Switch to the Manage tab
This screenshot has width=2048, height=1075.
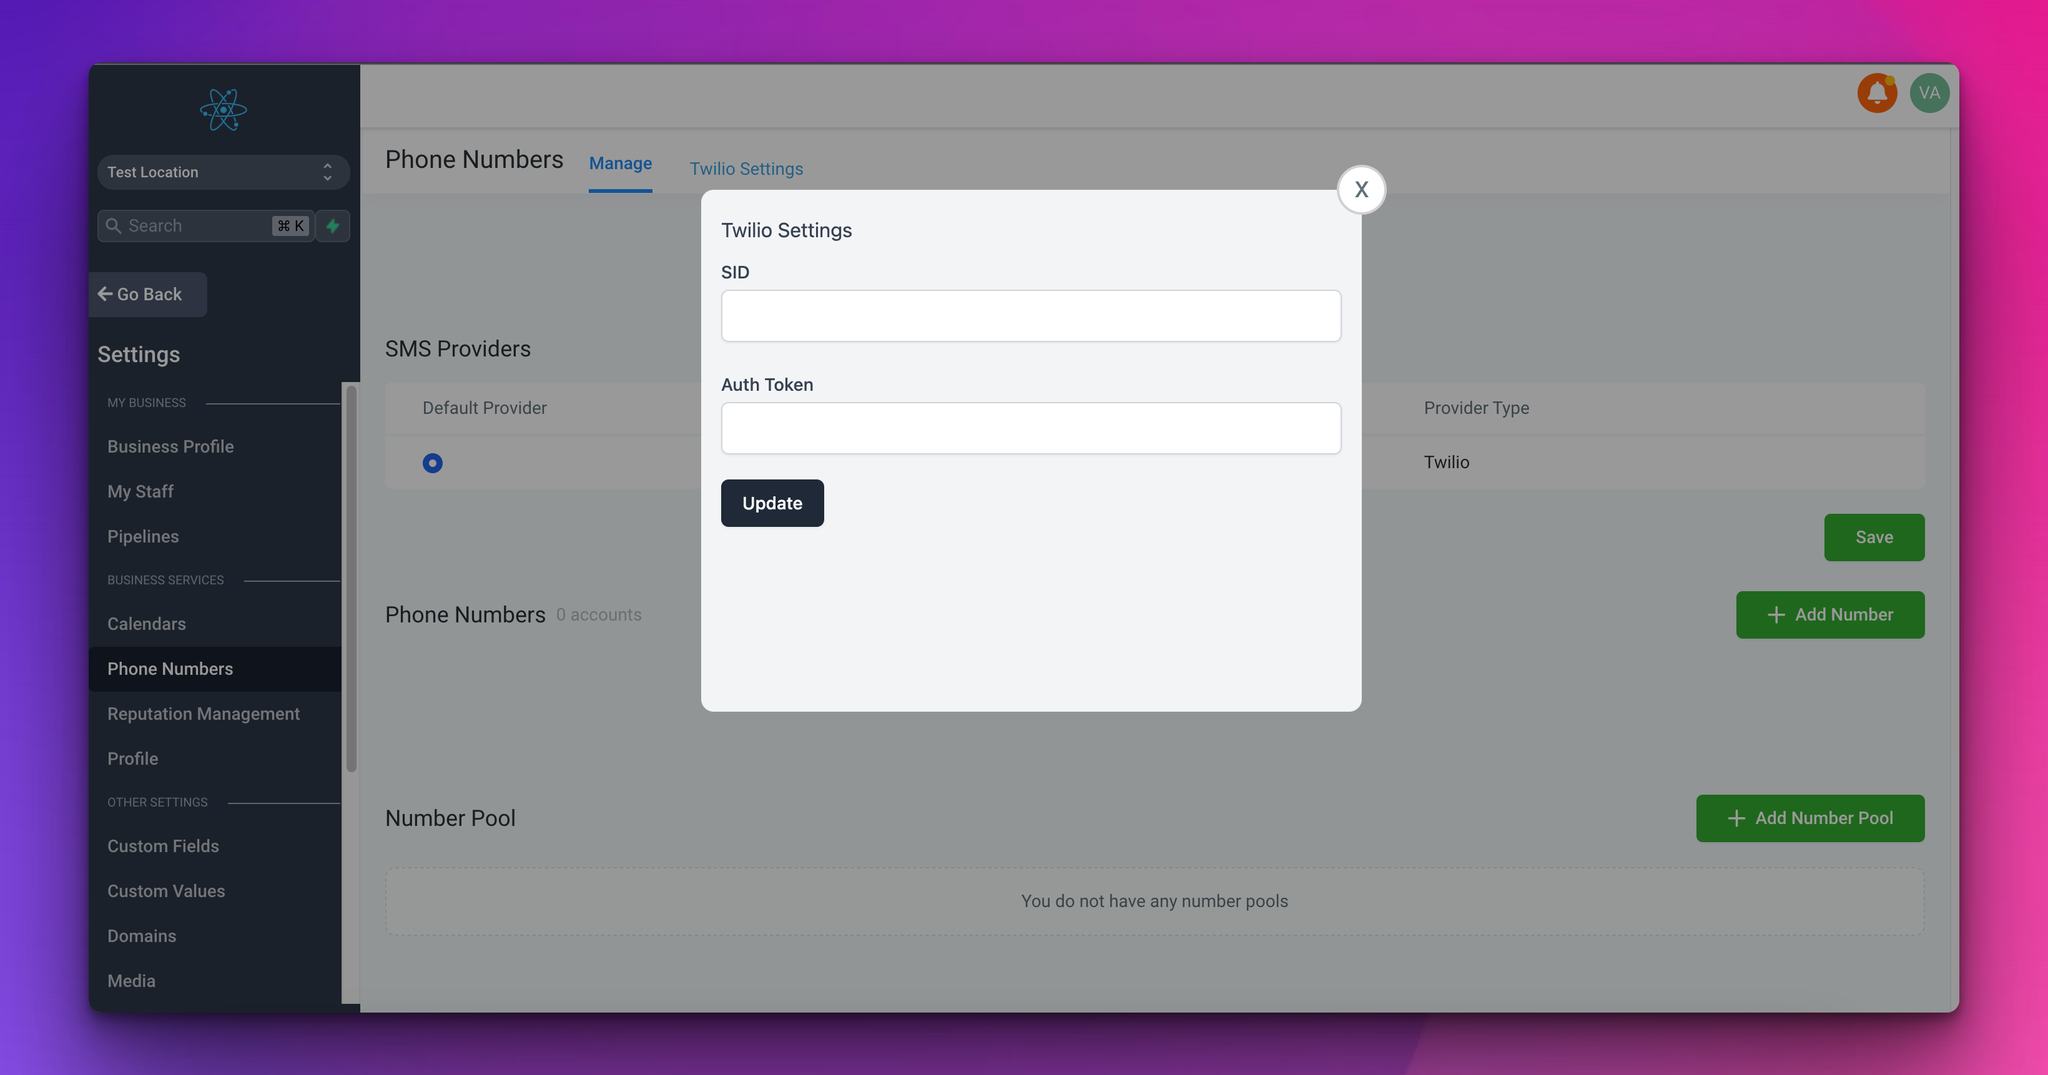[x=620, y=164]
